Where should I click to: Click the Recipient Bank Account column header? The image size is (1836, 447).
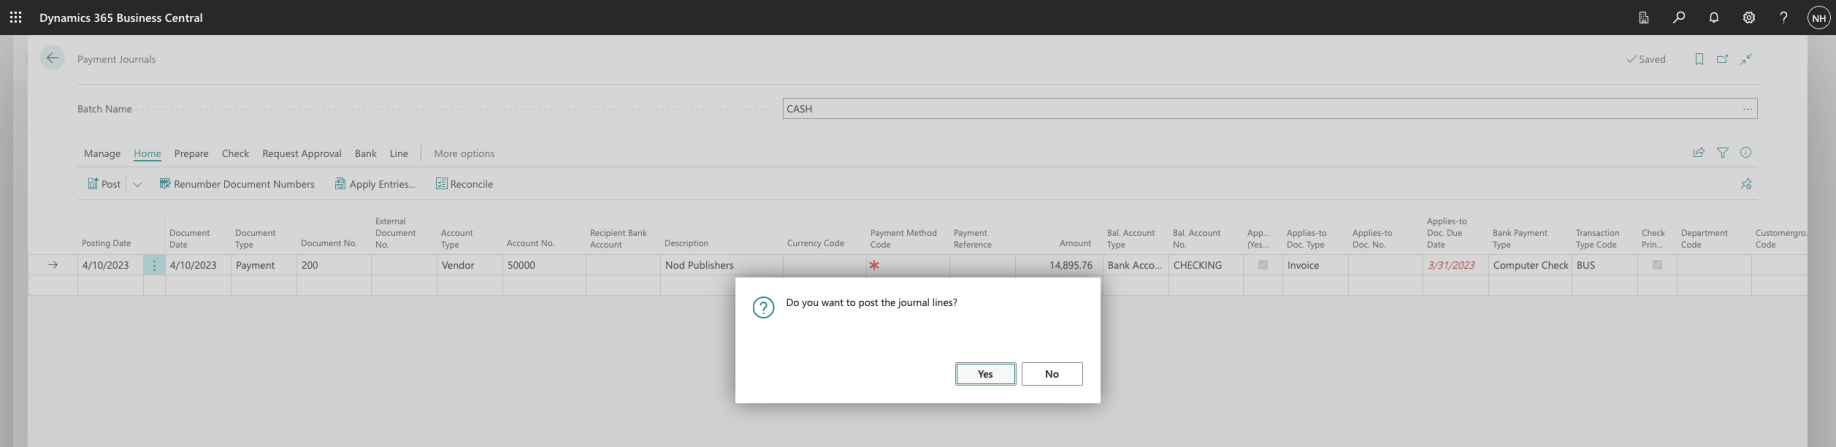[618, 238]
